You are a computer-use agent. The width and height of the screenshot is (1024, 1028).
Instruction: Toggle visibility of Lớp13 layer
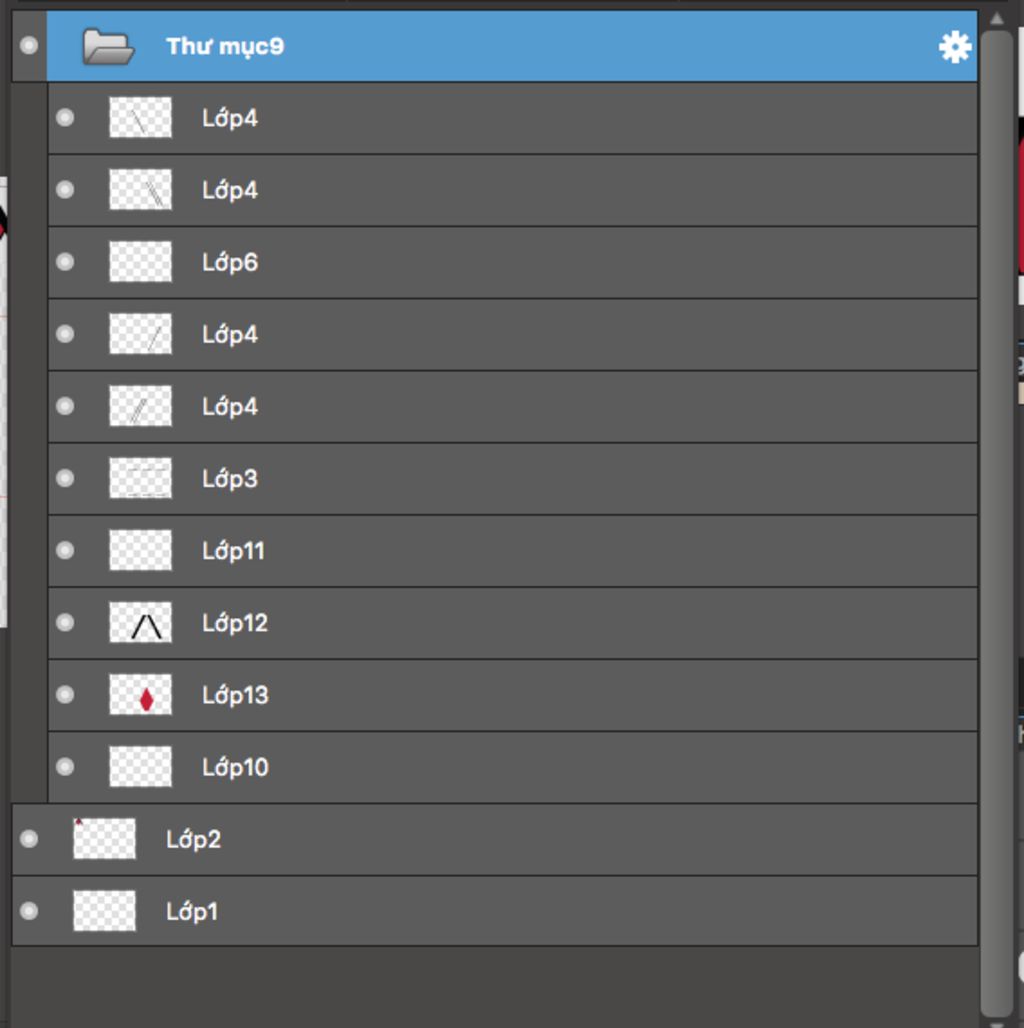click(x=65, y=695)
